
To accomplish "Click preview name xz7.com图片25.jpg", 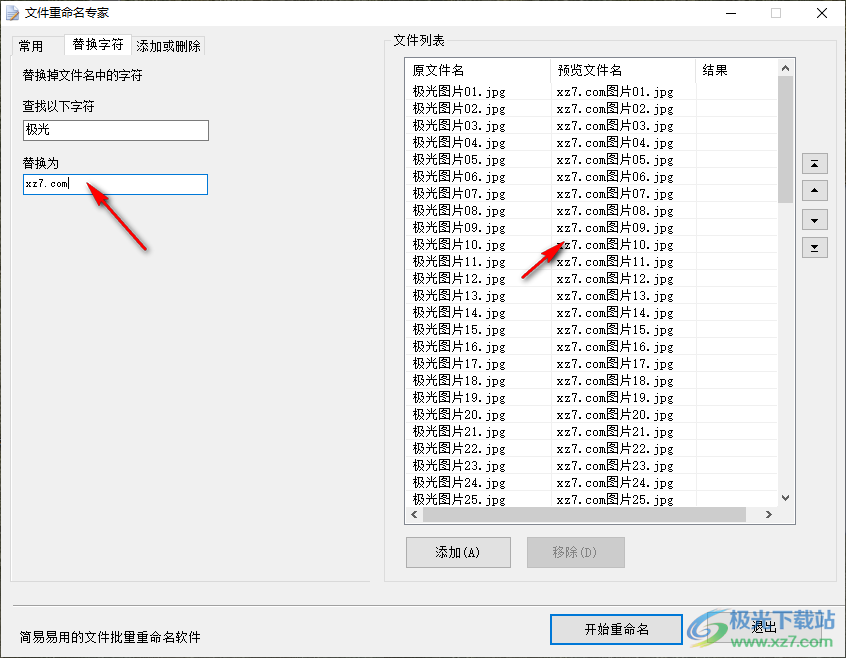I will click(x=615, y=499).
